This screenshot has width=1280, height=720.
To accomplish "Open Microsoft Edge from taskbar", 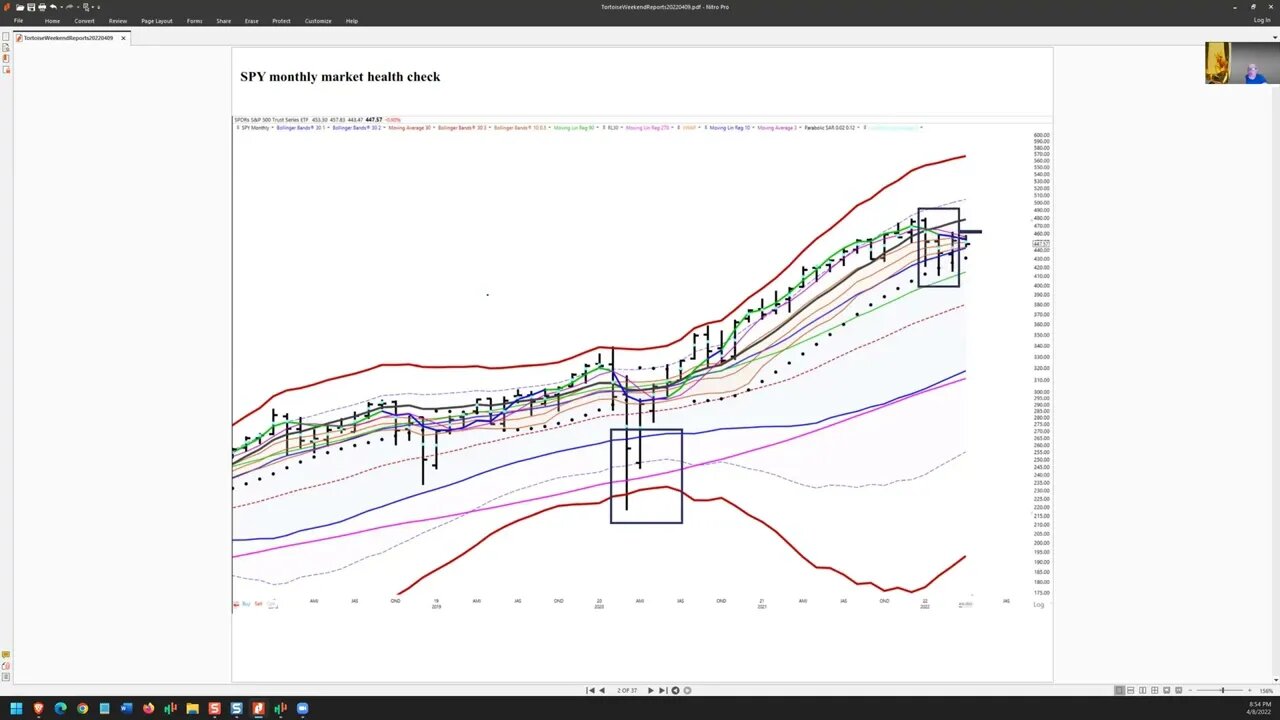I will coord(60,709).
